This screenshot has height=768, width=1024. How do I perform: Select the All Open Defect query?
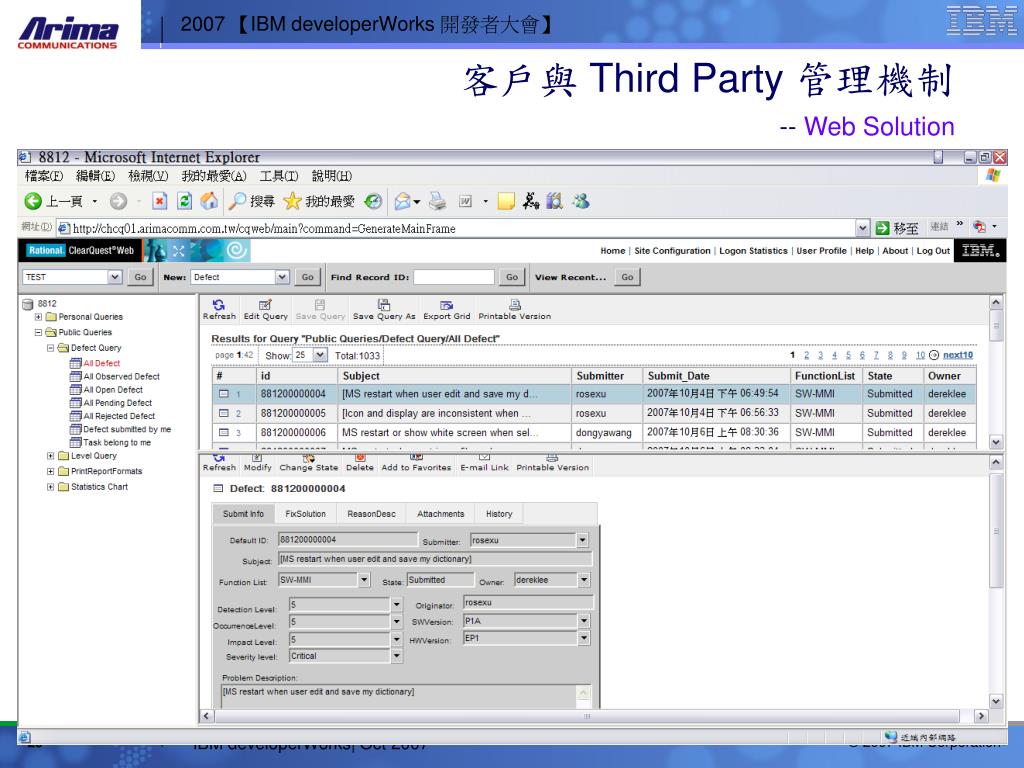pos(112,390)
